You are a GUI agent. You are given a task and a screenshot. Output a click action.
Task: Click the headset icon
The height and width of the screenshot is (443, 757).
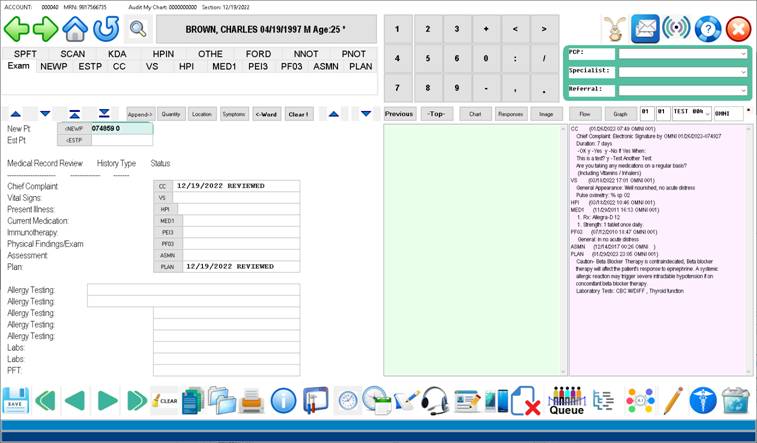[x=435, y=402]
